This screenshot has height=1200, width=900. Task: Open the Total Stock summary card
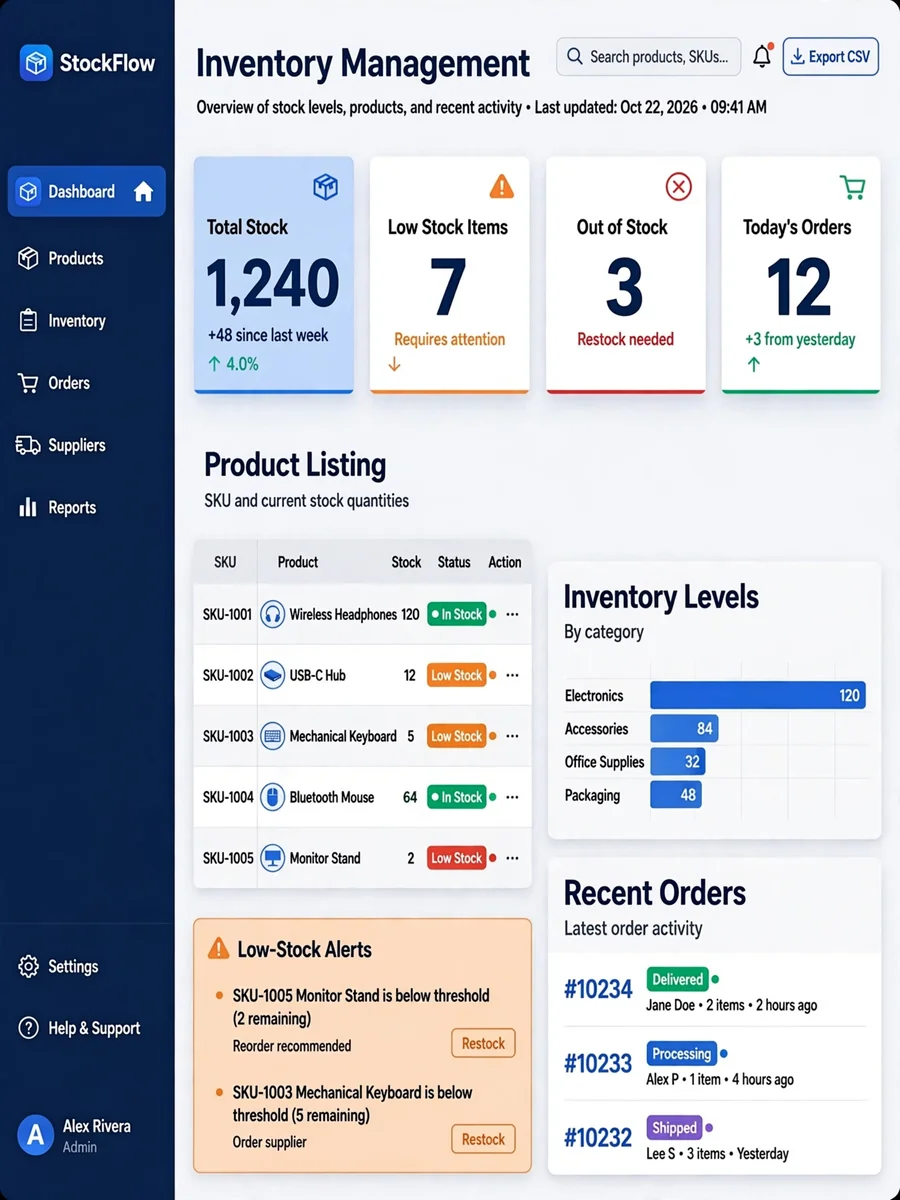pos(274,275)
